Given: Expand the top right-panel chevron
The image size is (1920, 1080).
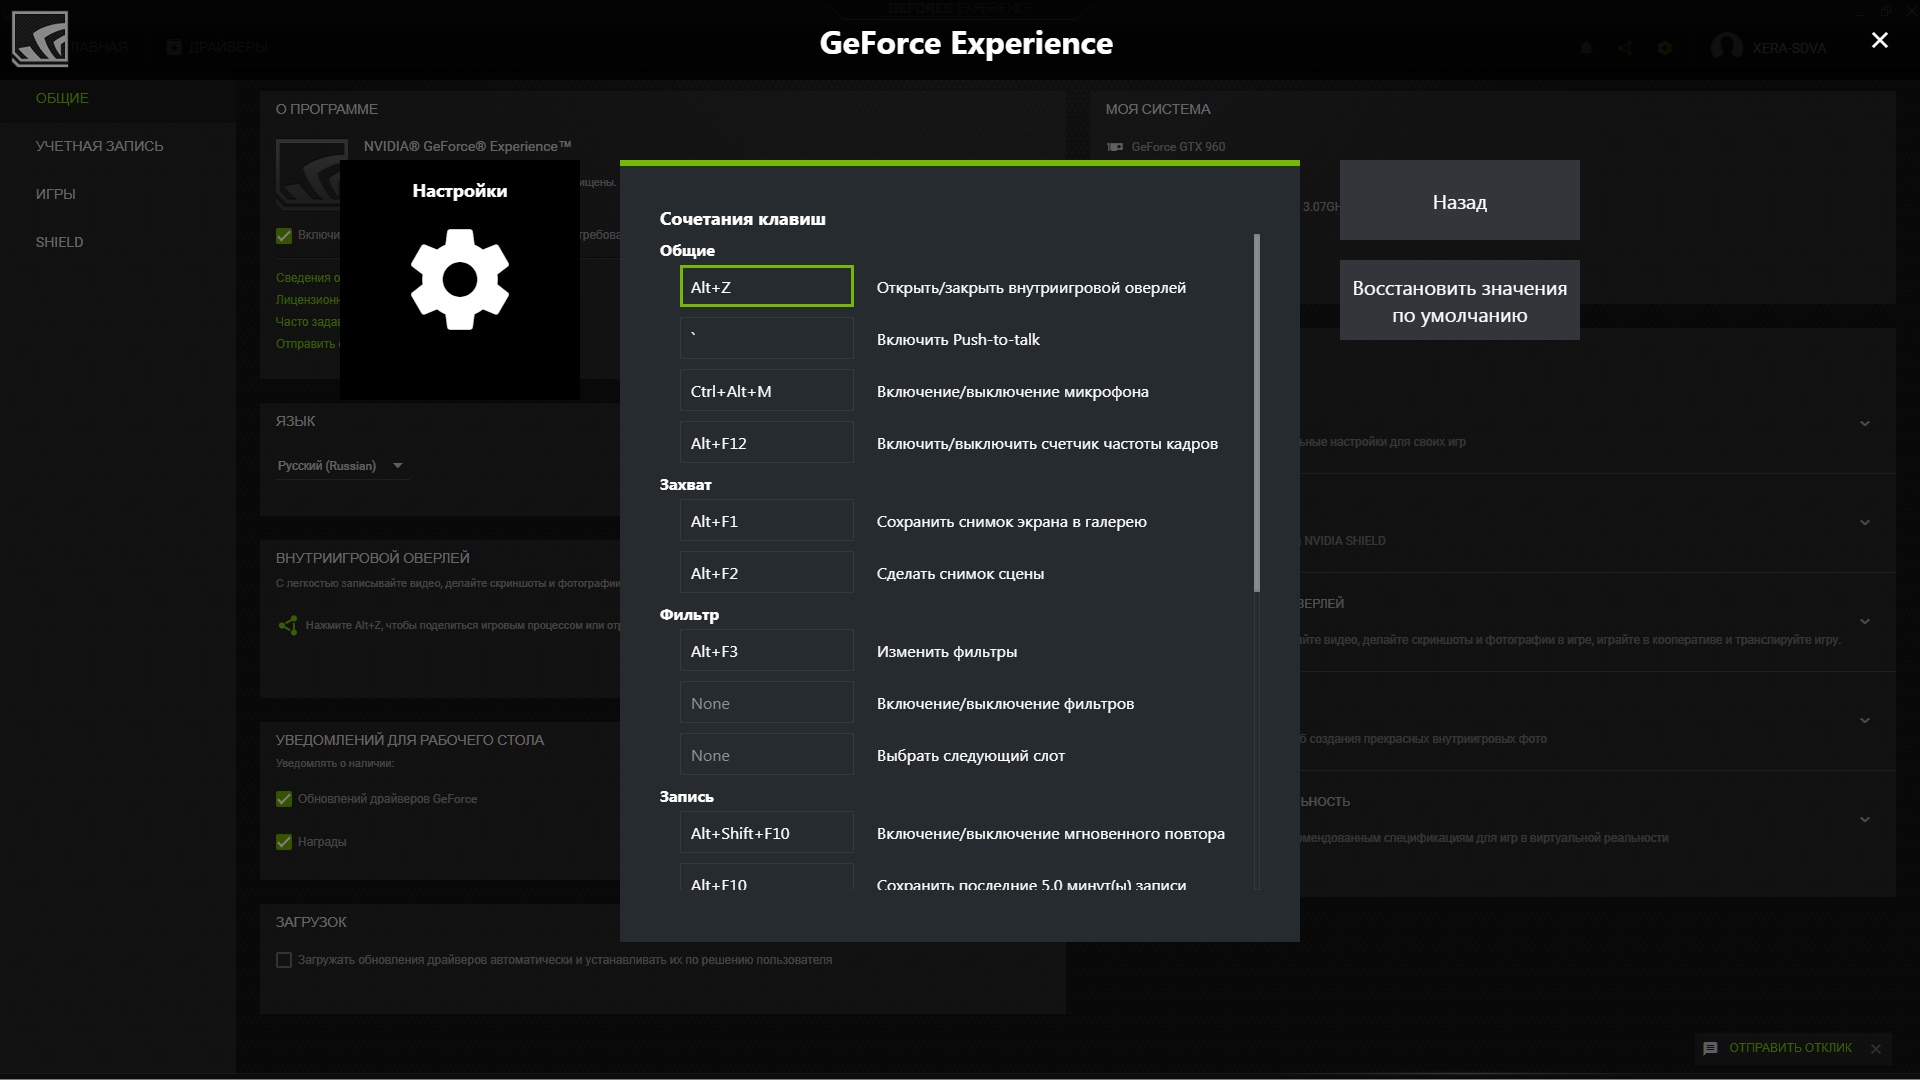Looking at the screenshot, I should point(1864,423).
